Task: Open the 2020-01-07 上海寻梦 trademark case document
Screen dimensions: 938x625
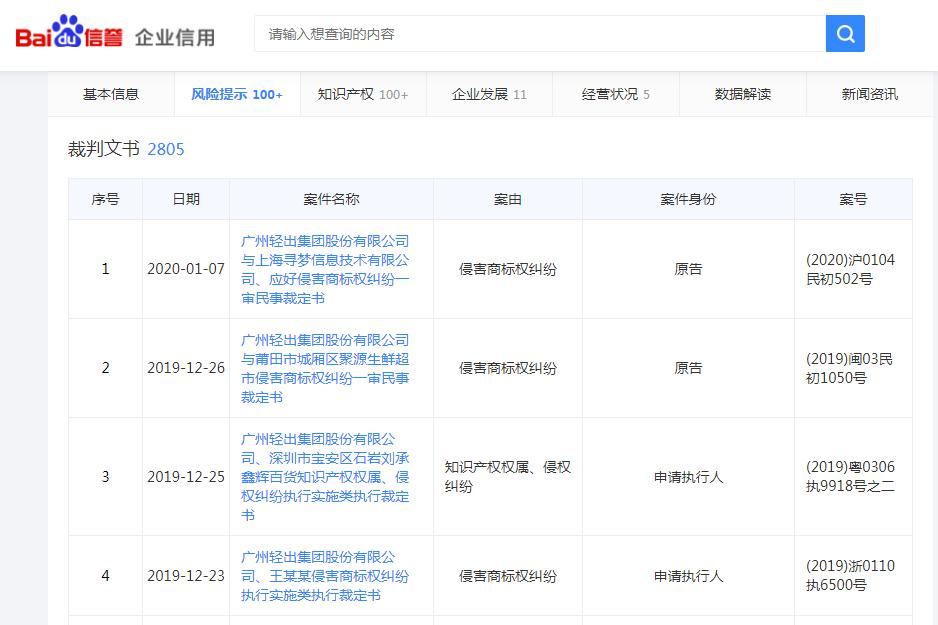Action: pos(330,268)
